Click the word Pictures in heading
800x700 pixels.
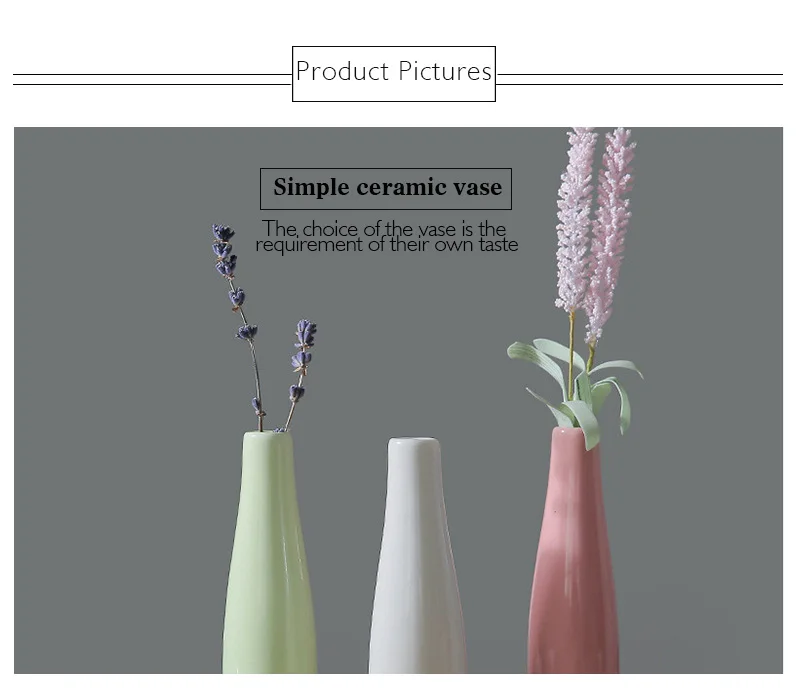click(444, 71)
